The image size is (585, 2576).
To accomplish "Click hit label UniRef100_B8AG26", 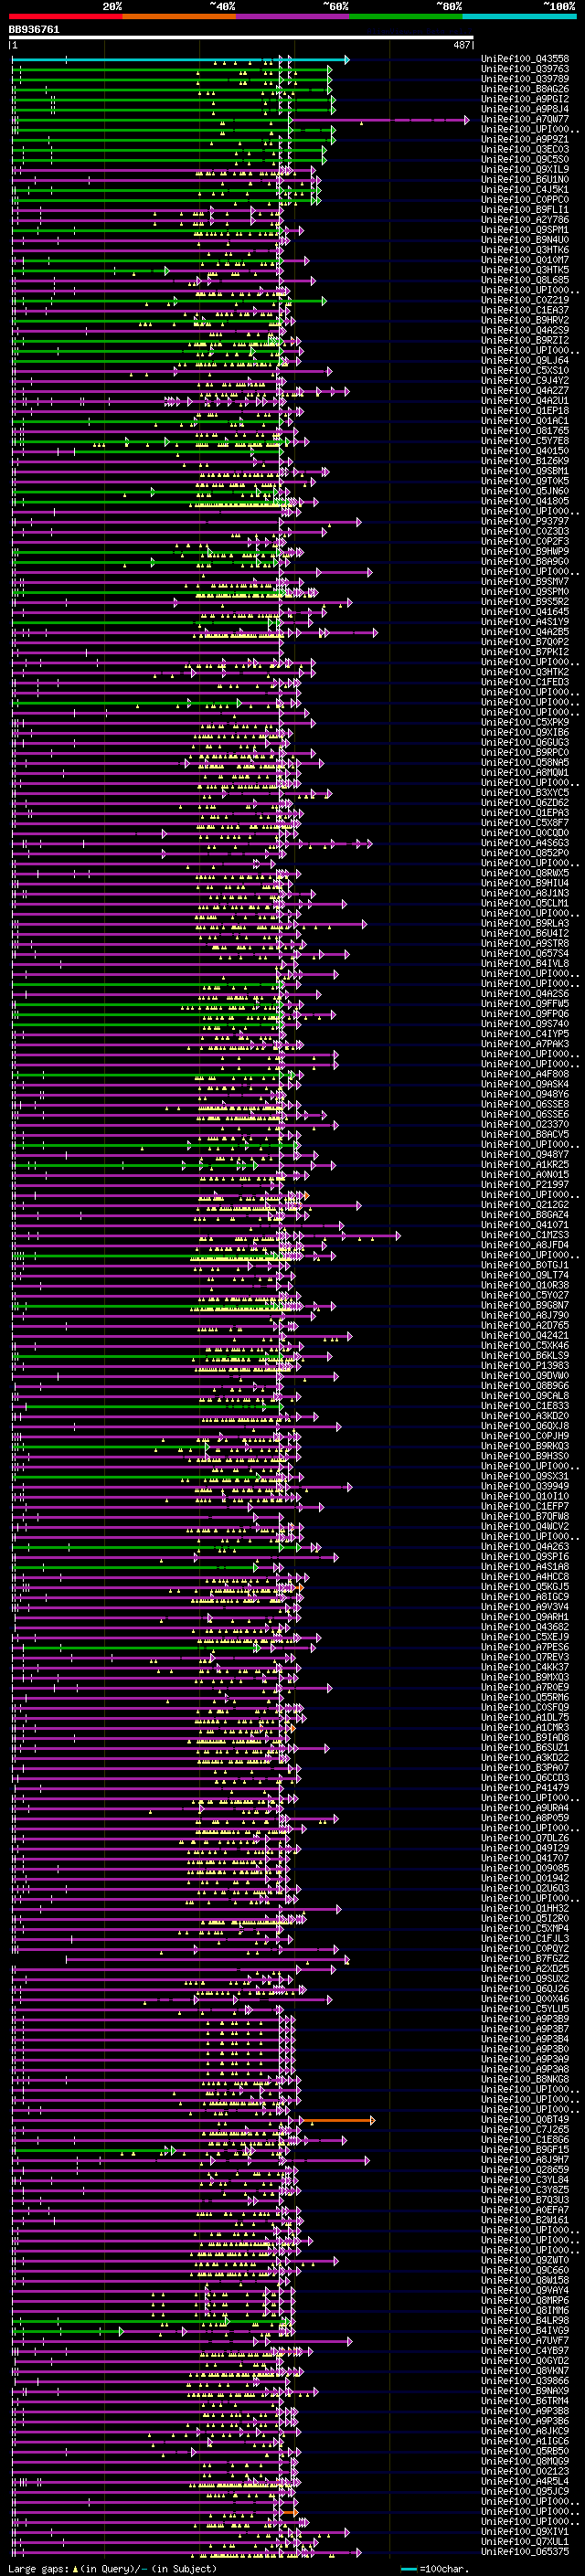I will point(525,89).
